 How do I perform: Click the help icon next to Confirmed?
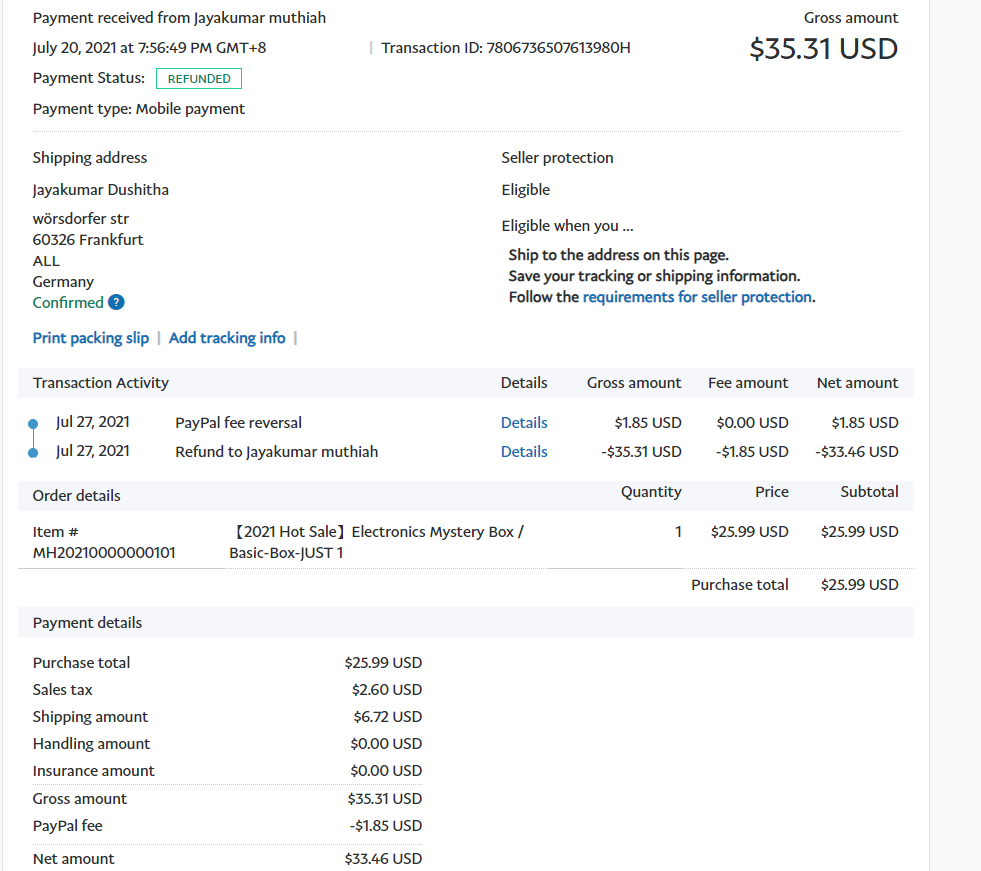(x=116, y=303)
